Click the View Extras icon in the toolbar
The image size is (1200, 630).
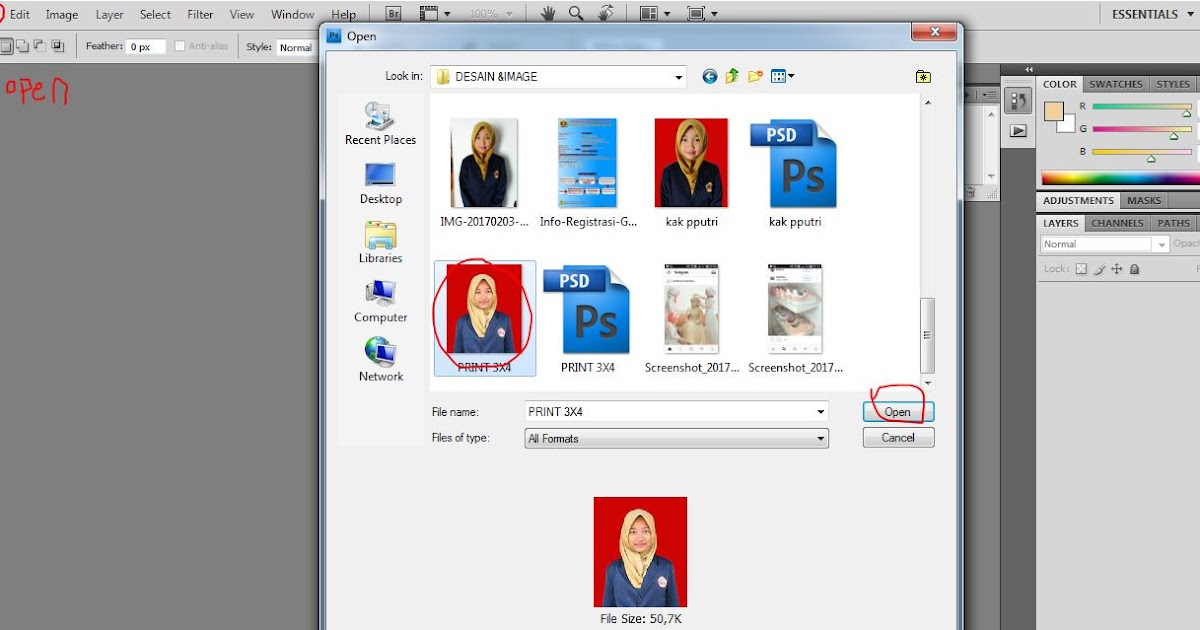pos(429,12)
